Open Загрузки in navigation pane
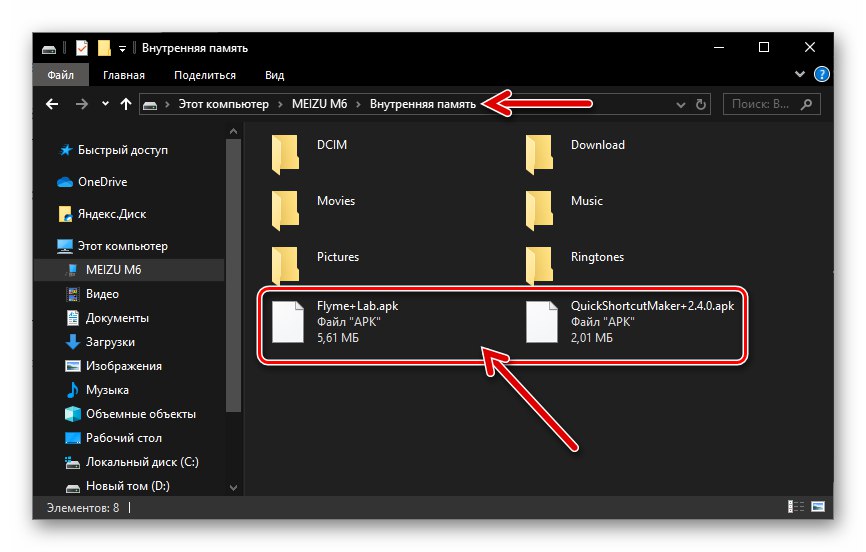 click(110, 342)
